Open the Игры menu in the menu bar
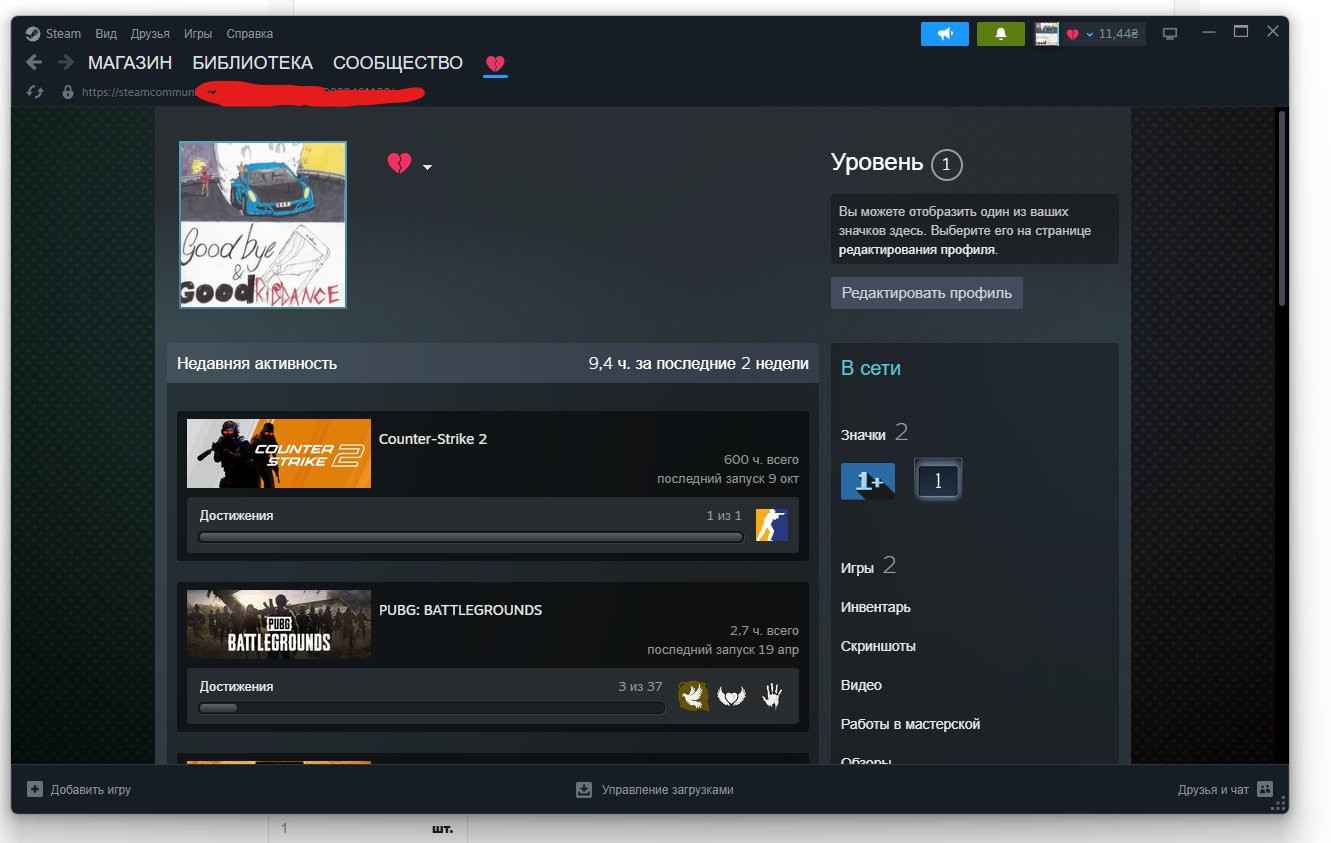This screenshot has height=843, width=1331. point(198,33)
